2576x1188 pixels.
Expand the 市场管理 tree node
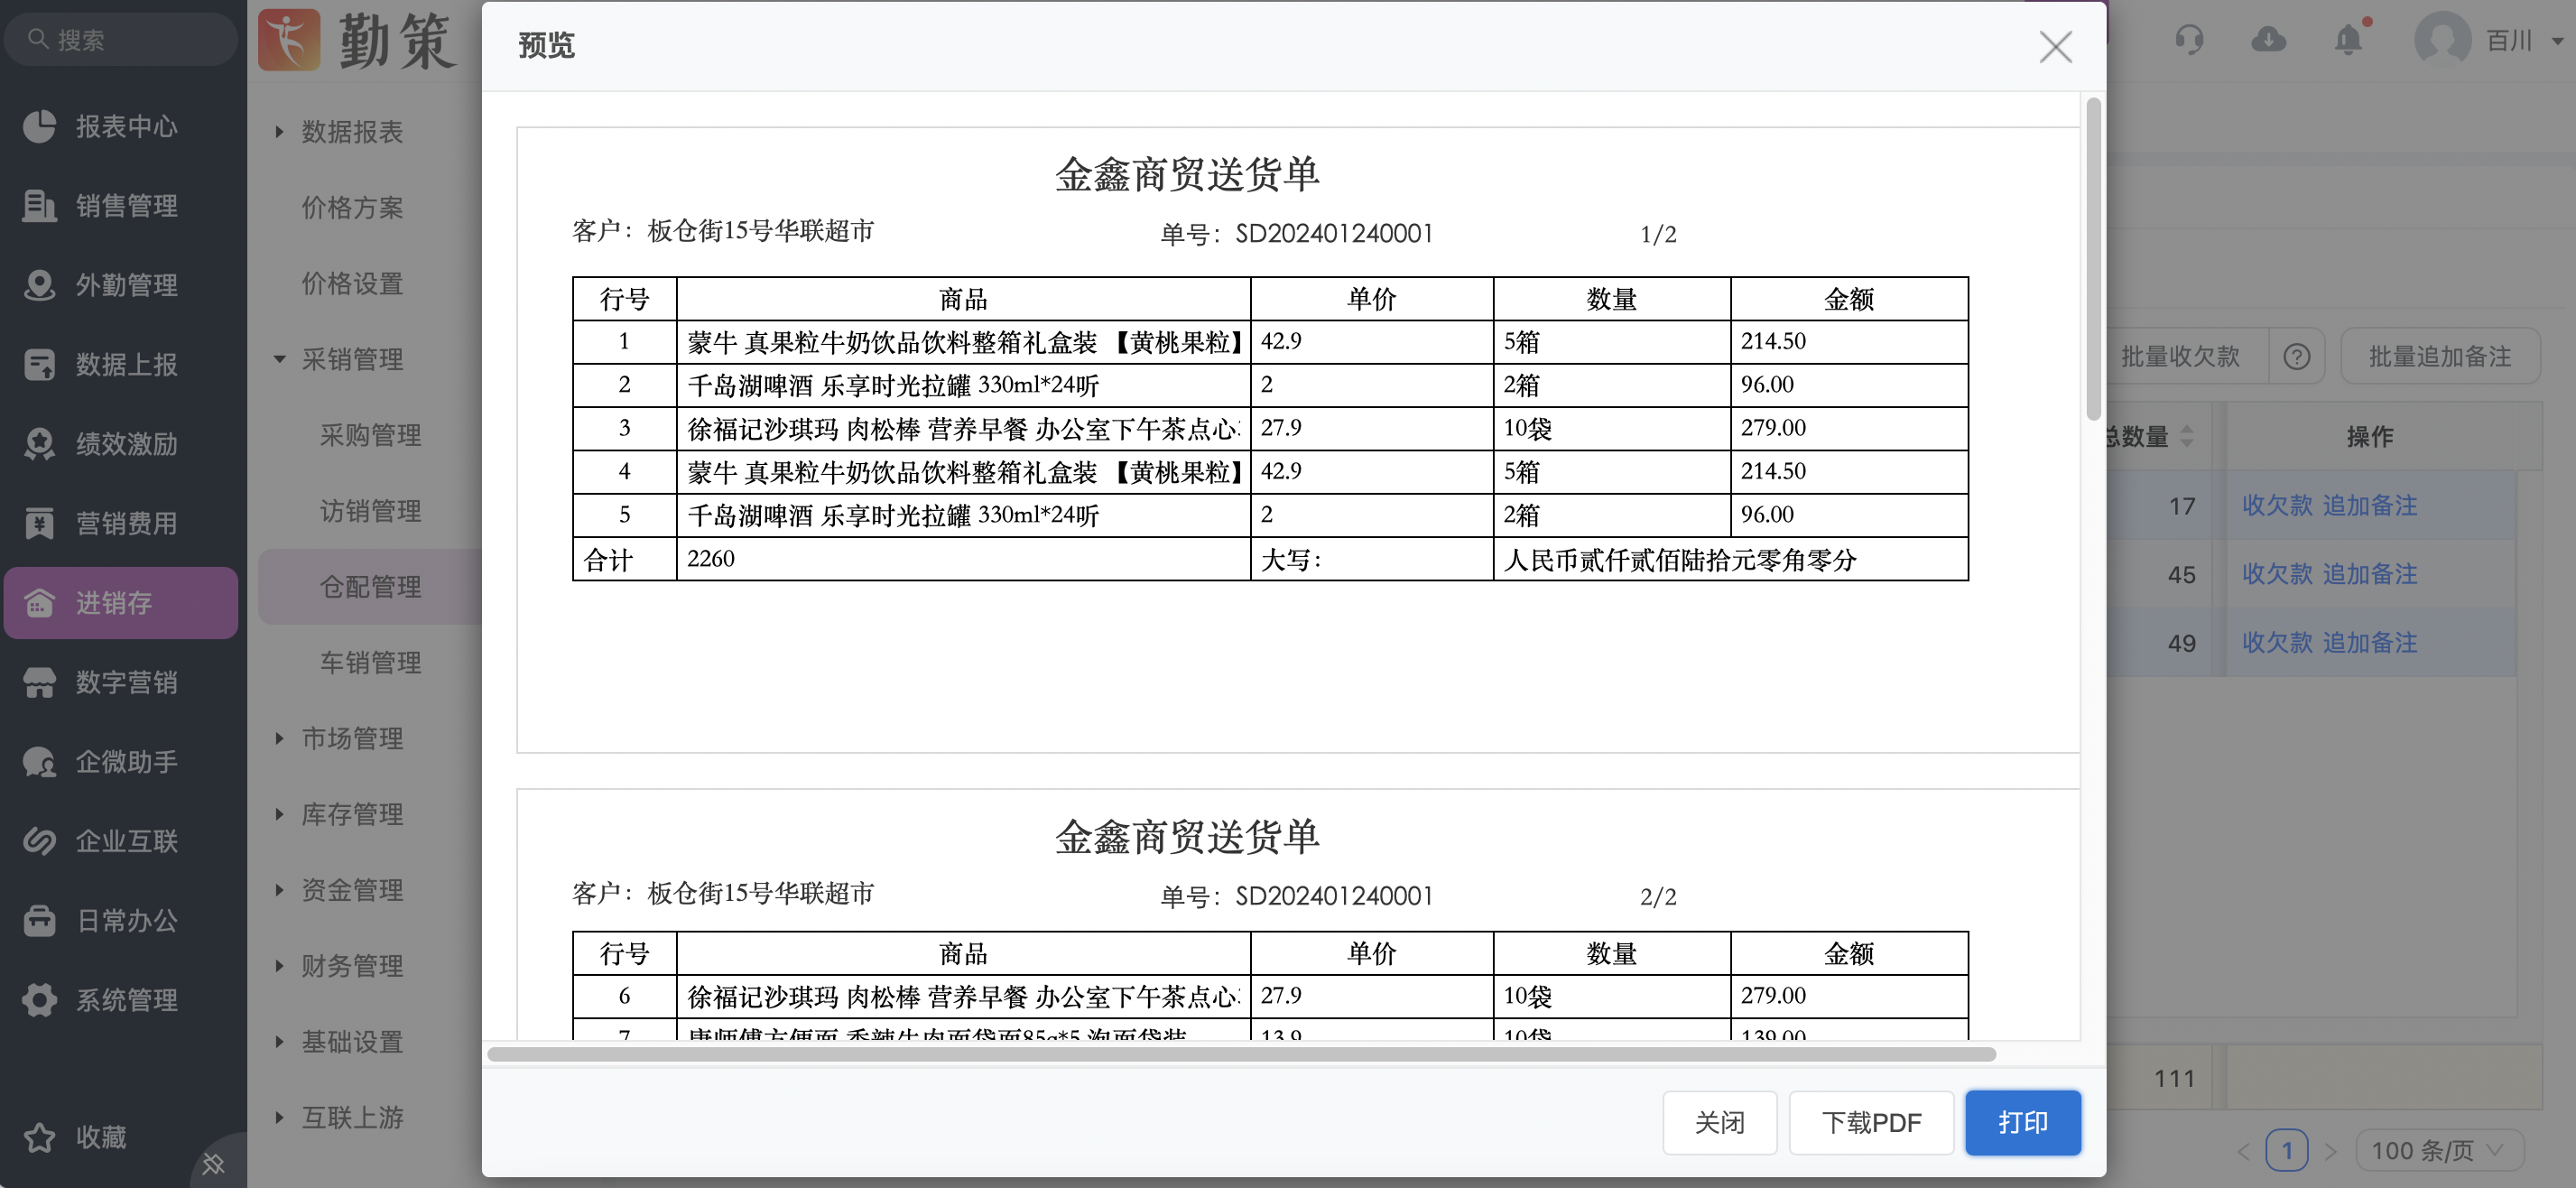pyautogui.click(x=279, y=738)
